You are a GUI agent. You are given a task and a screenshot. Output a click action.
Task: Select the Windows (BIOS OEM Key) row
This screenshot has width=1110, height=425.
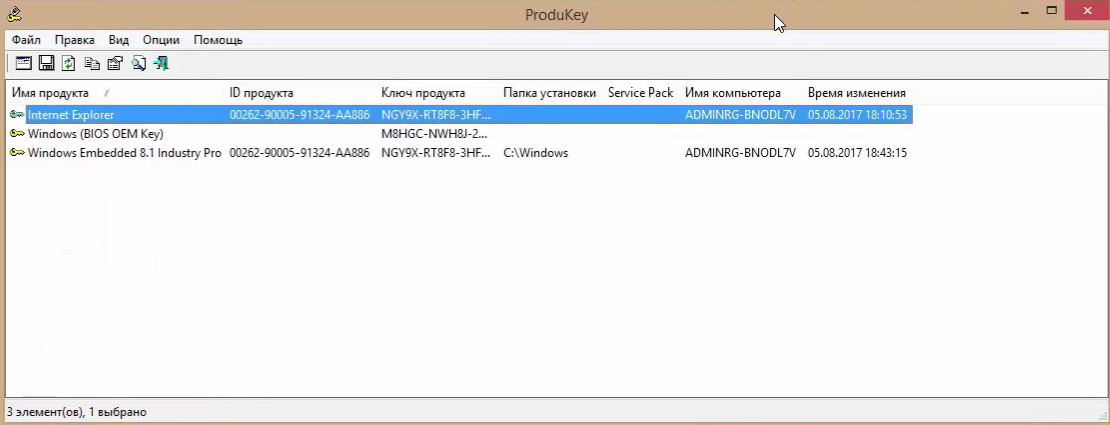tap(96, 134)
